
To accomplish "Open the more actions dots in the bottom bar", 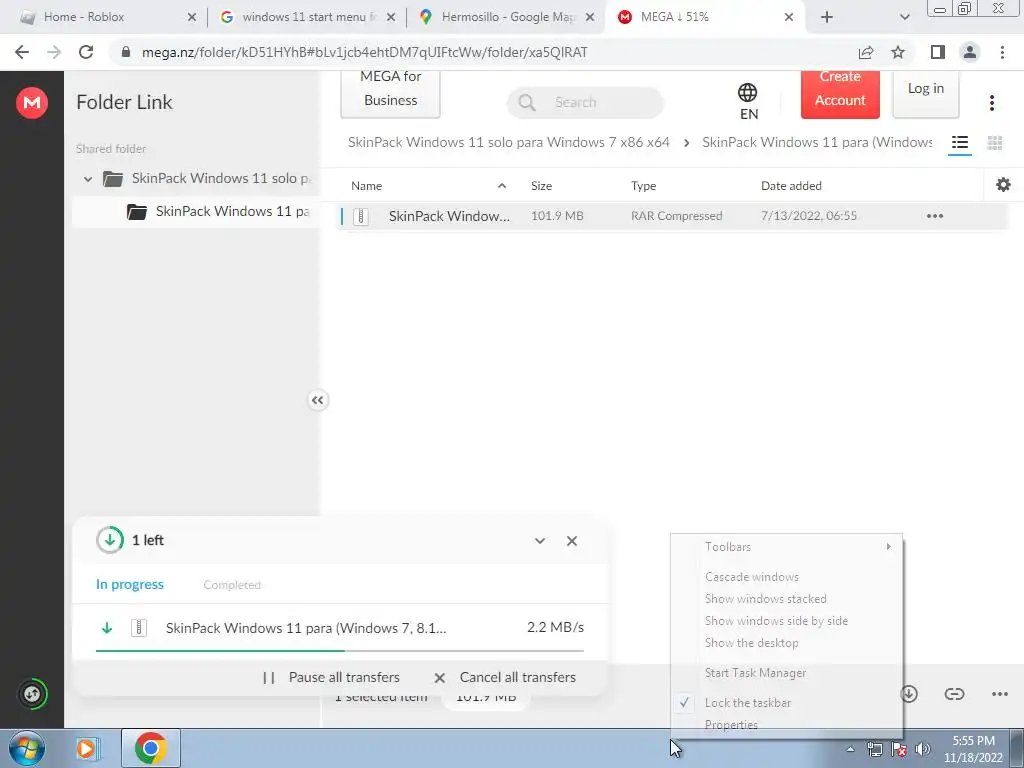I will pos(1000,694).
